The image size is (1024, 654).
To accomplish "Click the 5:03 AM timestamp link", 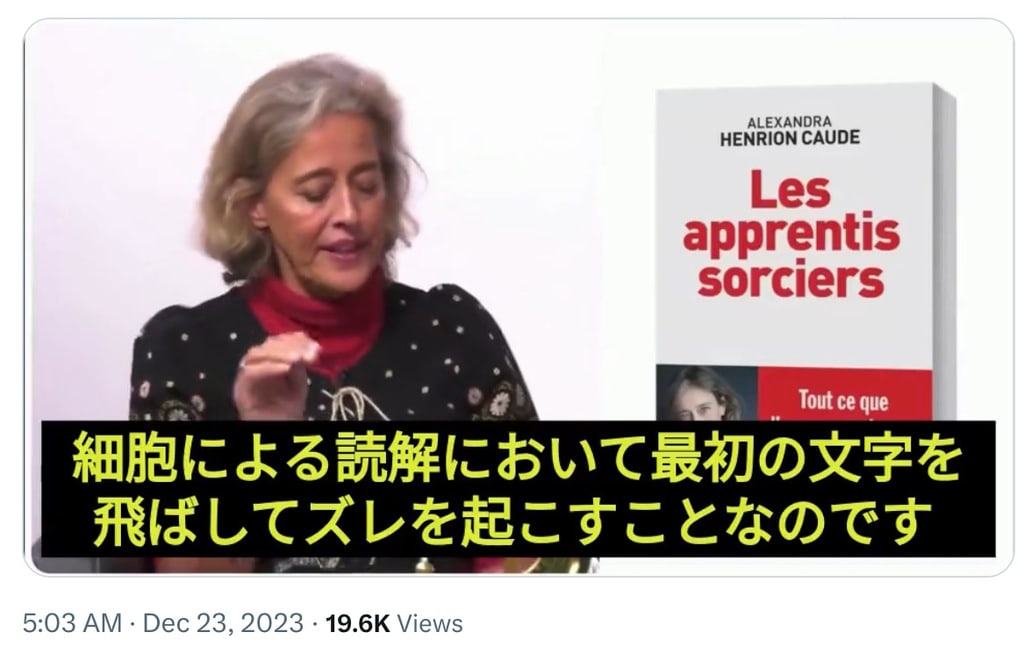I will coord(72,623).
